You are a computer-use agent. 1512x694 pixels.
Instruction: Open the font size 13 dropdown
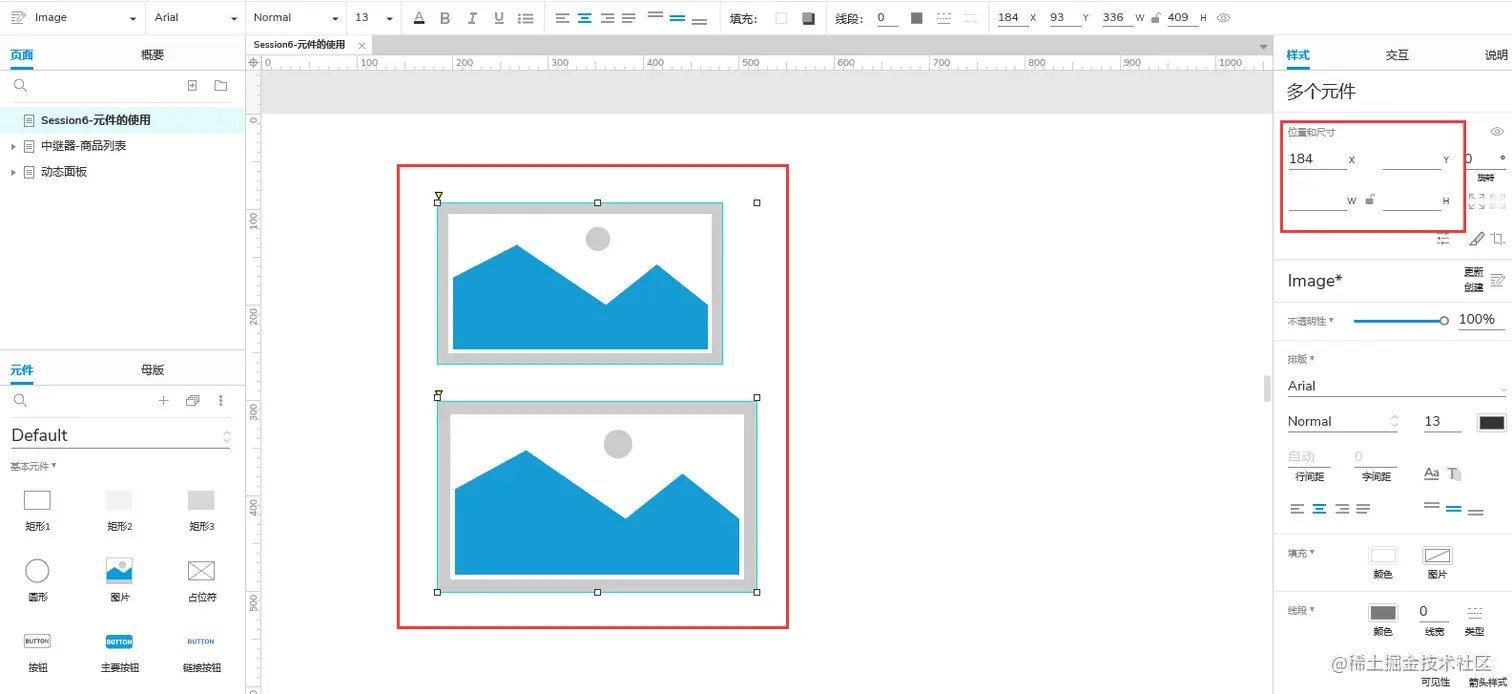[x=374, y=18]
